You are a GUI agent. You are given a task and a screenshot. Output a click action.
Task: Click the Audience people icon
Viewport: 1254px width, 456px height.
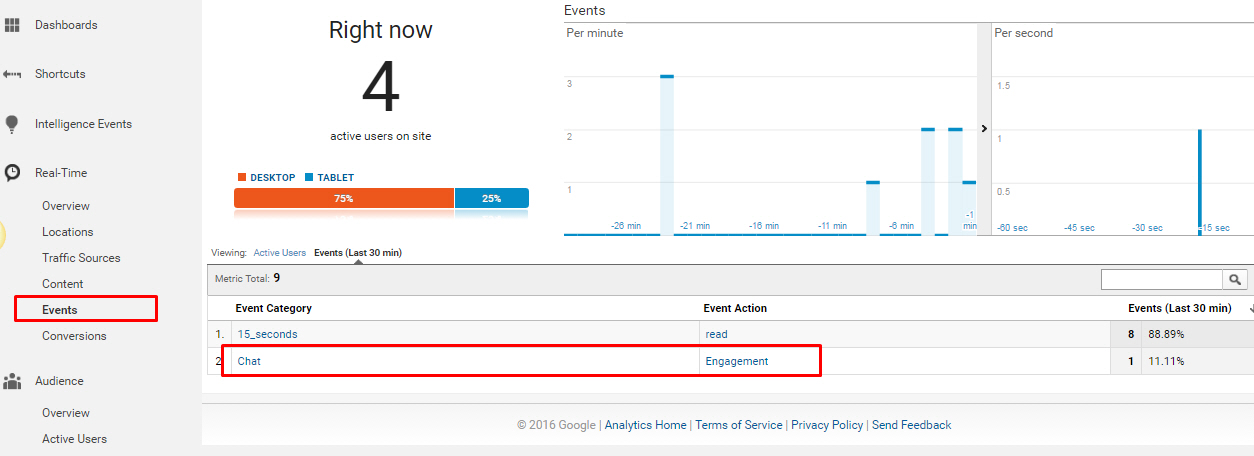click(x=13, y=381)
